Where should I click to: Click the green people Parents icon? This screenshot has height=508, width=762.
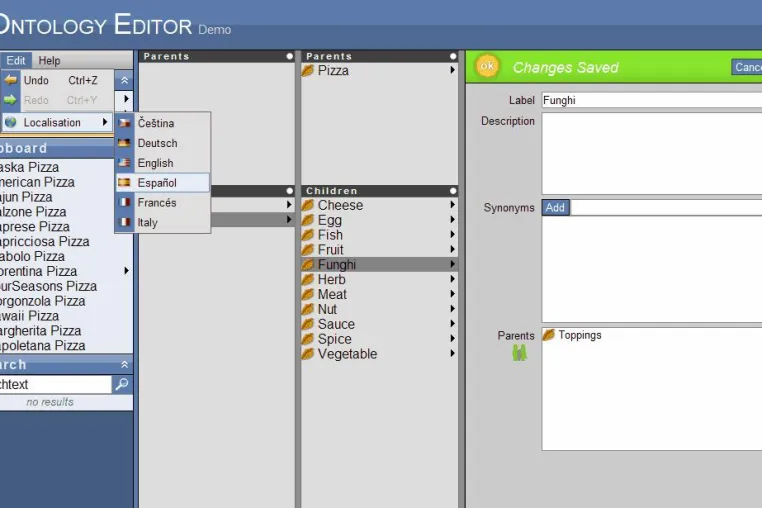pos(520,353)
